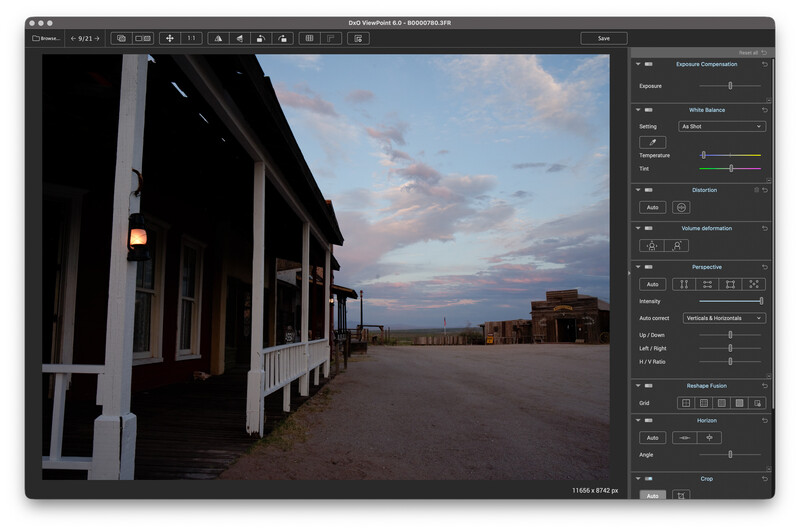The width and height of the screenshot is (800, 532).
Task: Adjust the H / V Ratio slider
Action: [x=730, y=361]
